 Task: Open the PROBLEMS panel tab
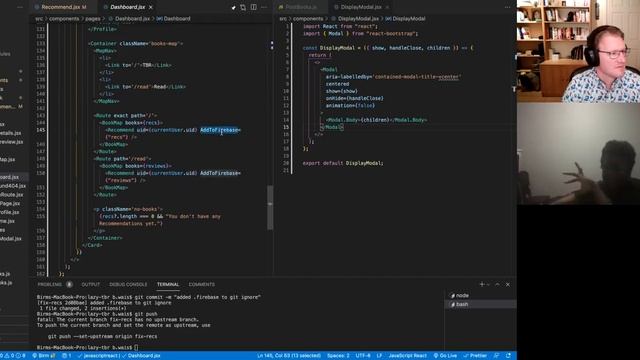click(50, 284)
